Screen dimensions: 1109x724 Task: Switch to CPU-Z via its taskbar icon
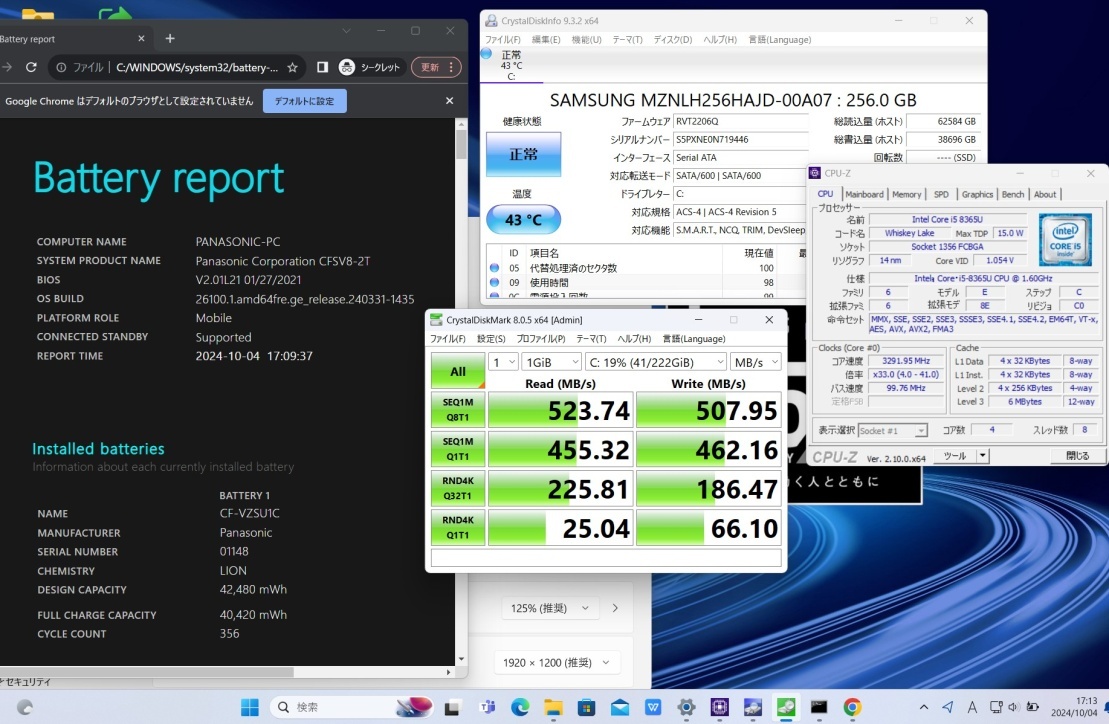click(719, 707)
